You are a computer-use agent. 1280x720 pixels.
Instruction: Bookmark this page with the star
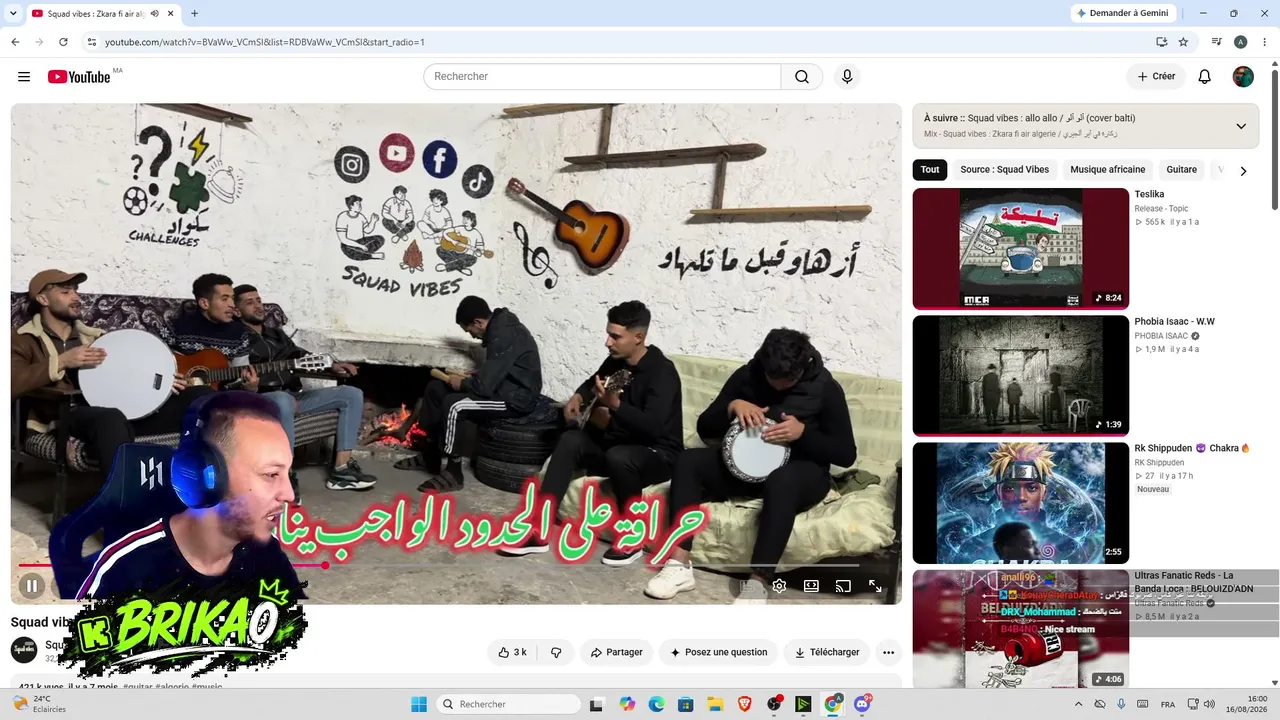pyautogui.click(x=1183, y=42)
